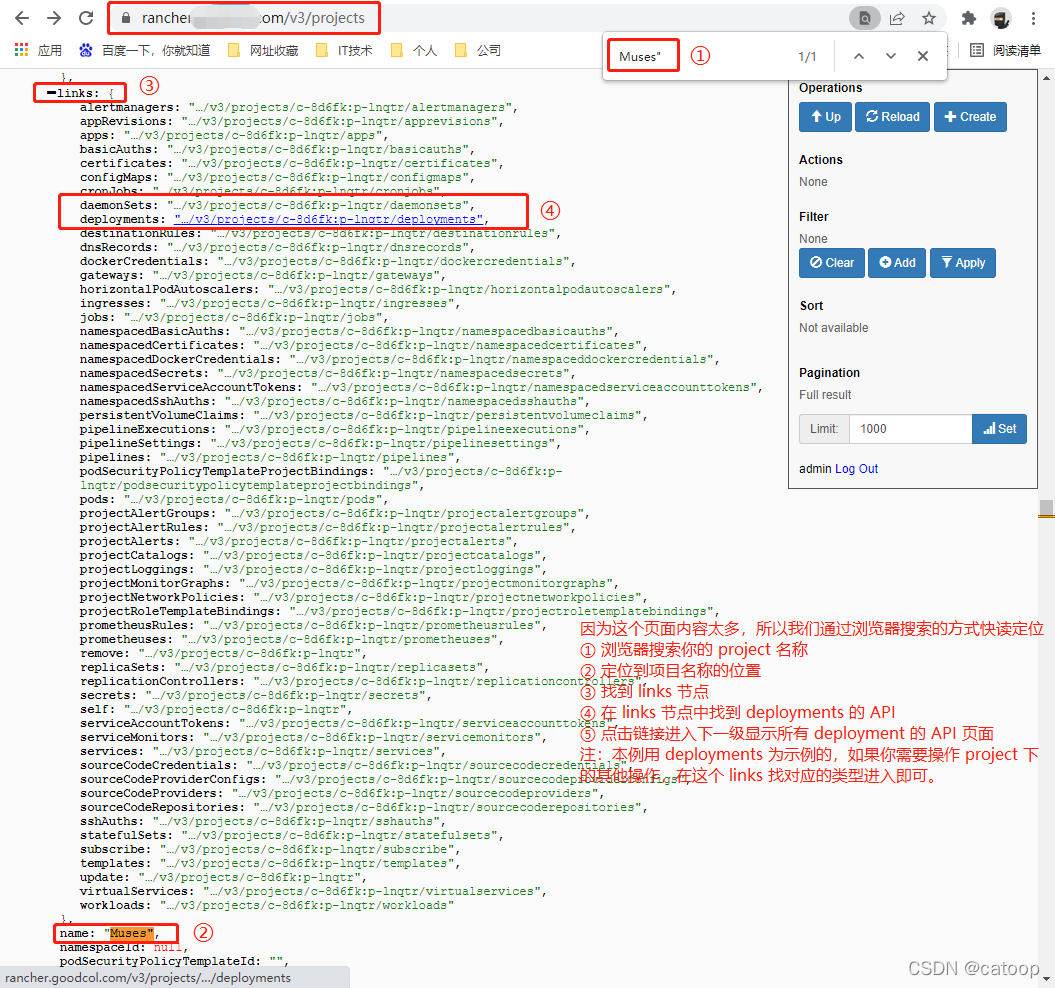The image size is (1055, 988).
Task: Click the dnsRecords link value
Action: click(318, 247)
